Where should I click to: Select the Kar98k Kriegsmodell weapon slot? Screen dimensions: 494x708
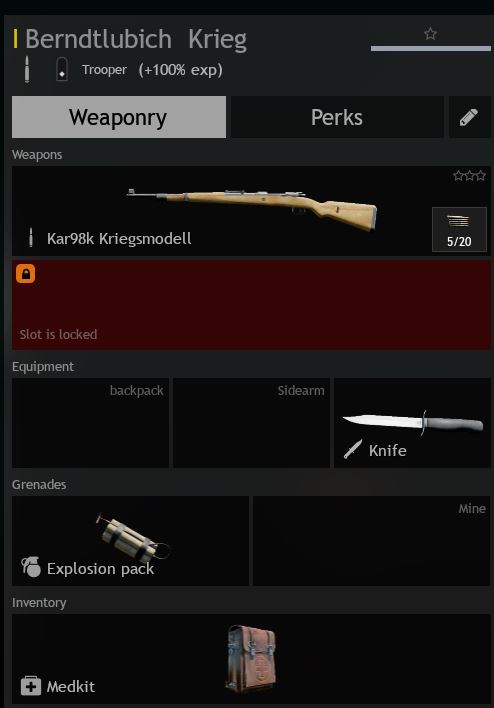click(x=252, y=211)
